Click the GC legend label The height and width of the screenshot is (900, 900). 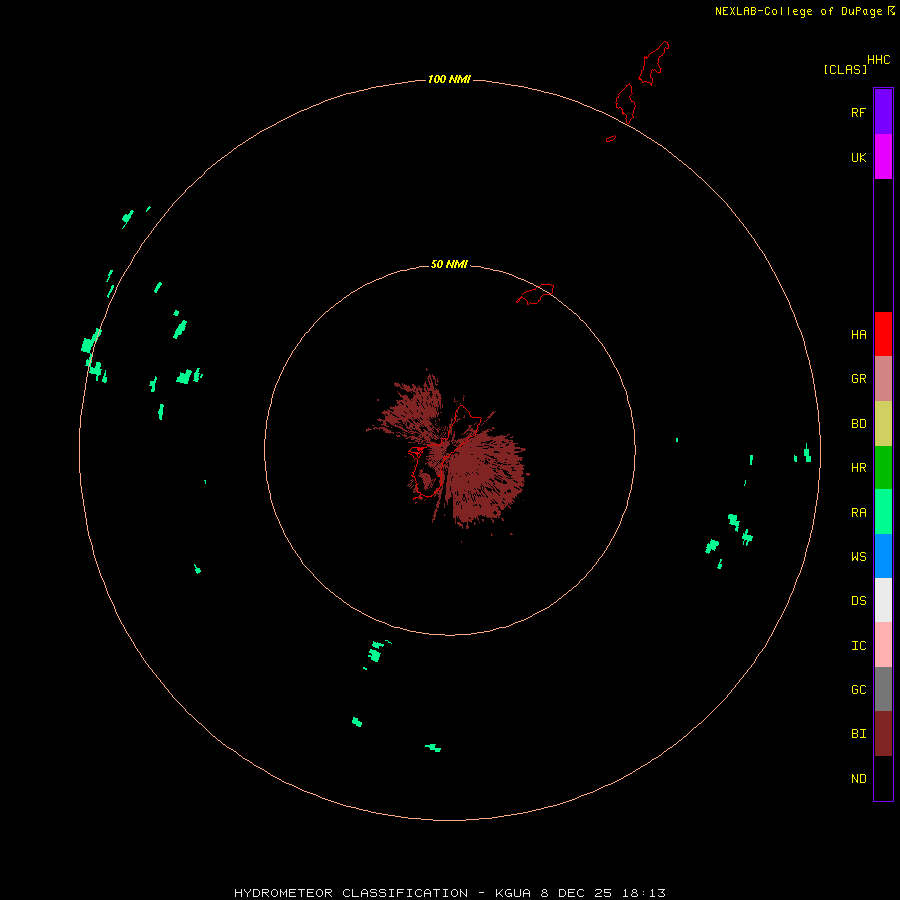click(858, 689)
